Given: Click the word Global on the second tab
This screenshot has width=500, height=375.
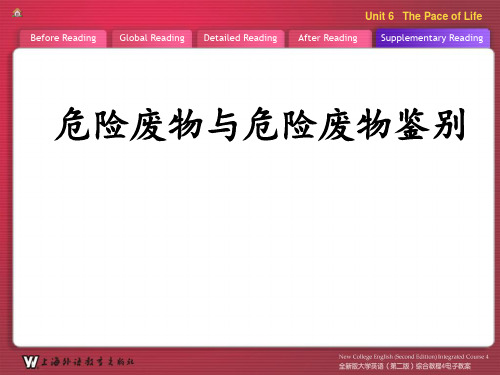Looking at the screenshot, I should pyautogui.click(x=133, y=38).
